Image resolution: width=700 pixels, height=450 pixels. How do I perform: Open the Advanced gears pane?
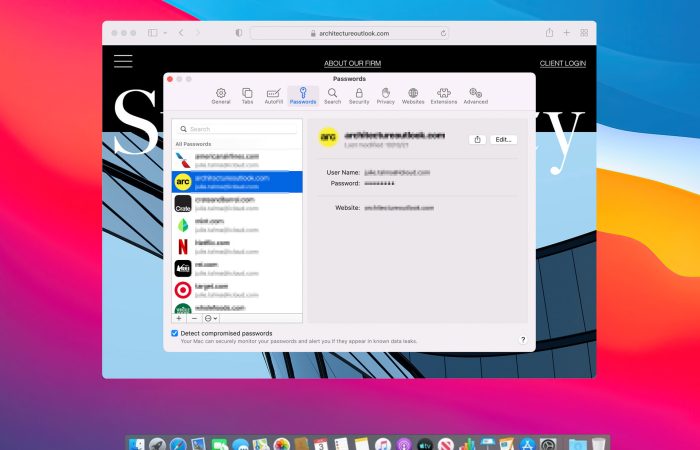475,96
